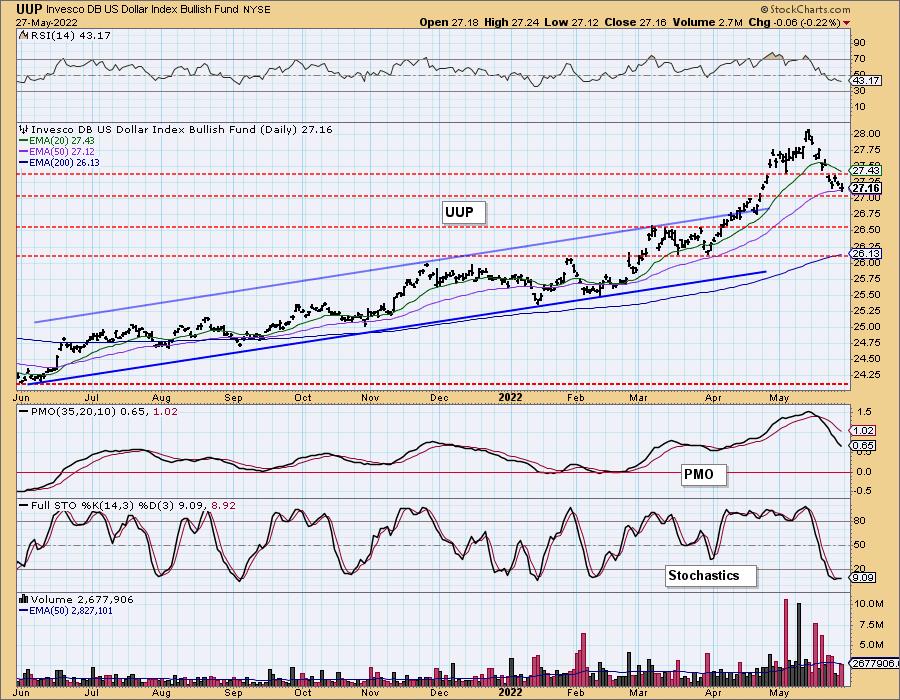The image size is (900, 700).
Task: Click the Low 27.12 value
Action: tap(571, 22)
